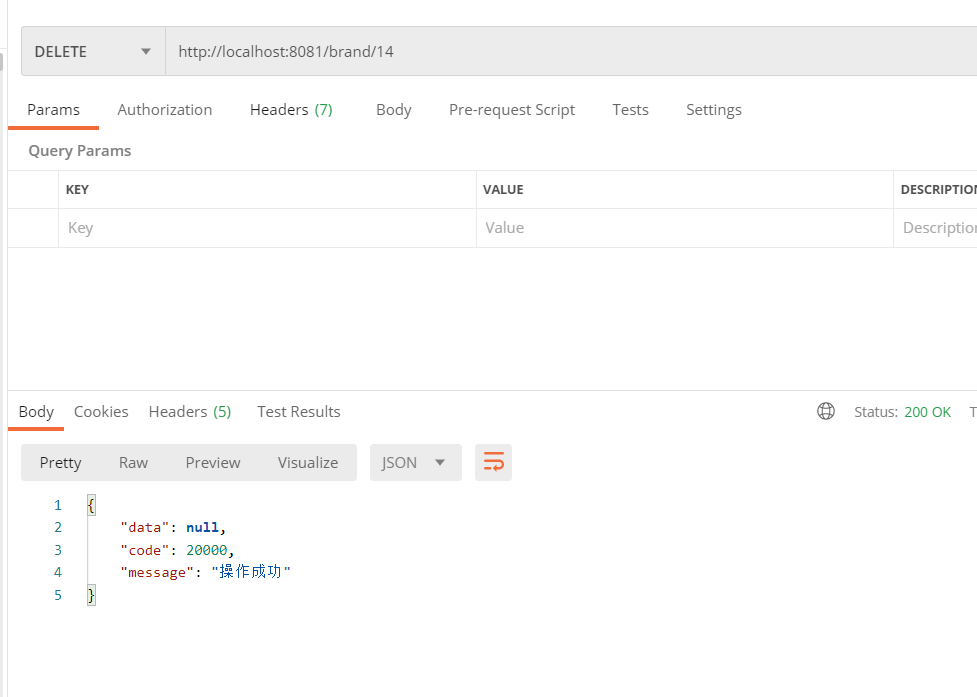
Task: Open the request Headers (7) tab
Action: 291,110
